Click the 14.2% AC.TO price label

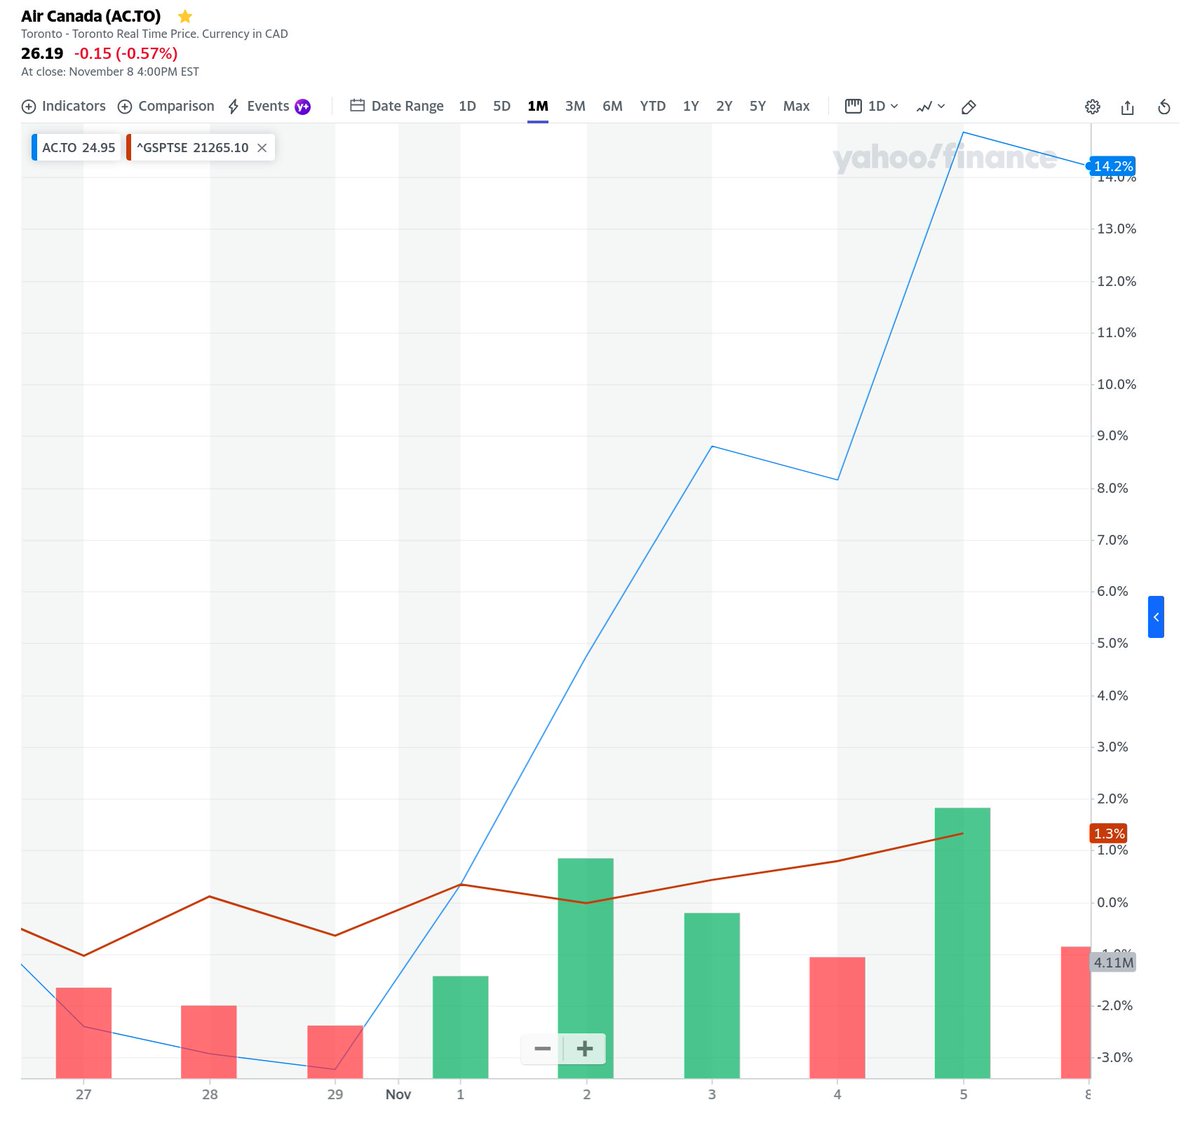(1113, 166)
